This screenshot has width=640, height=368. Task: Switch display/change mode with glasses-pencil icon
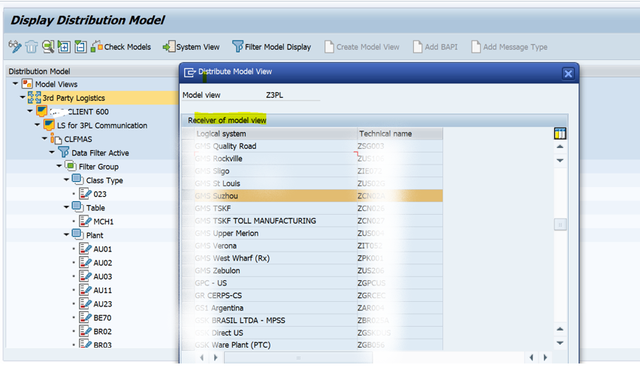tap(15, 47)
